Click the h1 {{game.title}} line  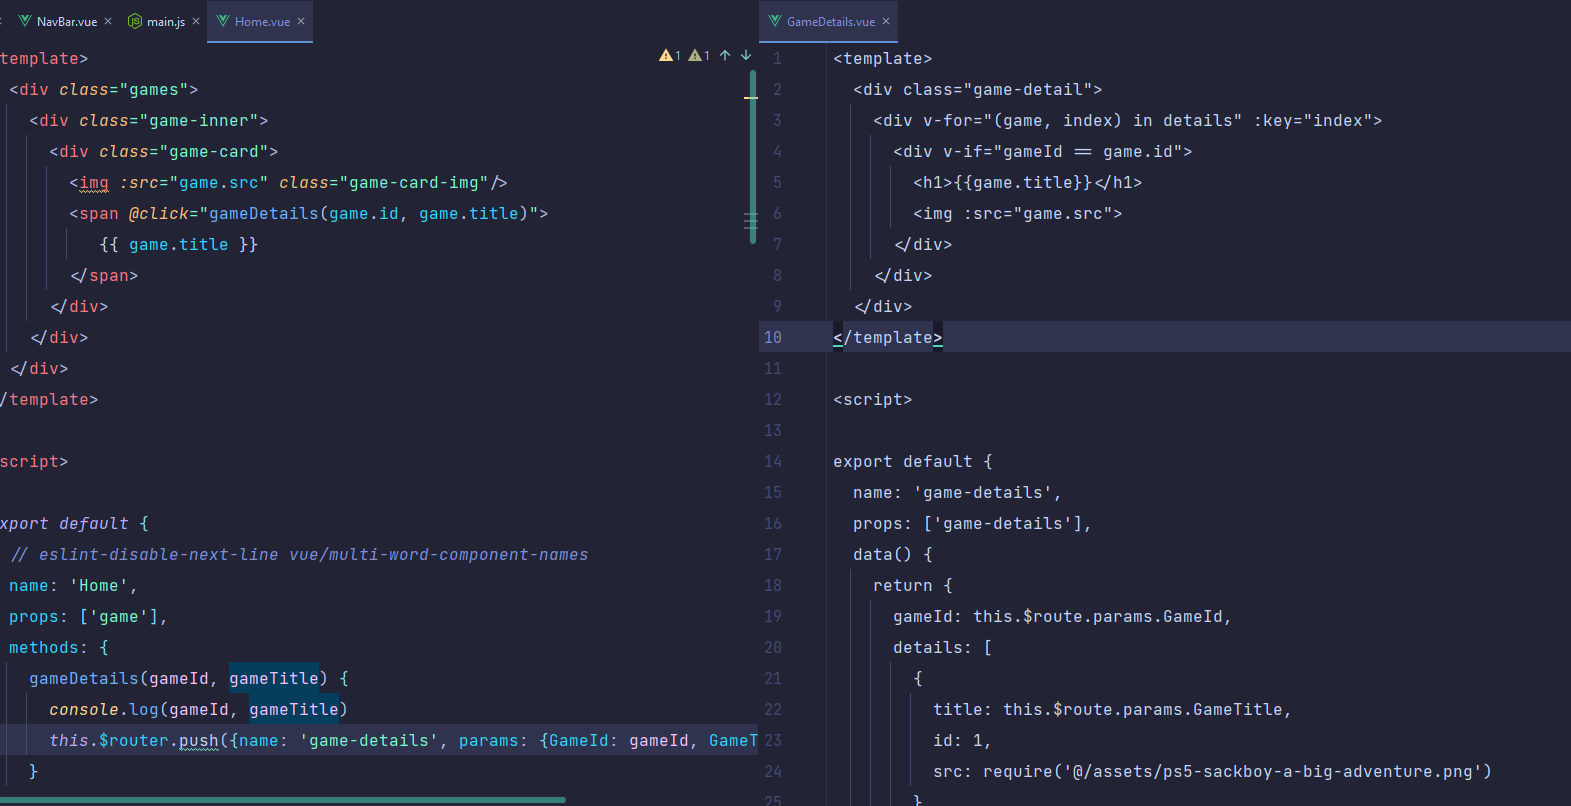[1028, 183]
